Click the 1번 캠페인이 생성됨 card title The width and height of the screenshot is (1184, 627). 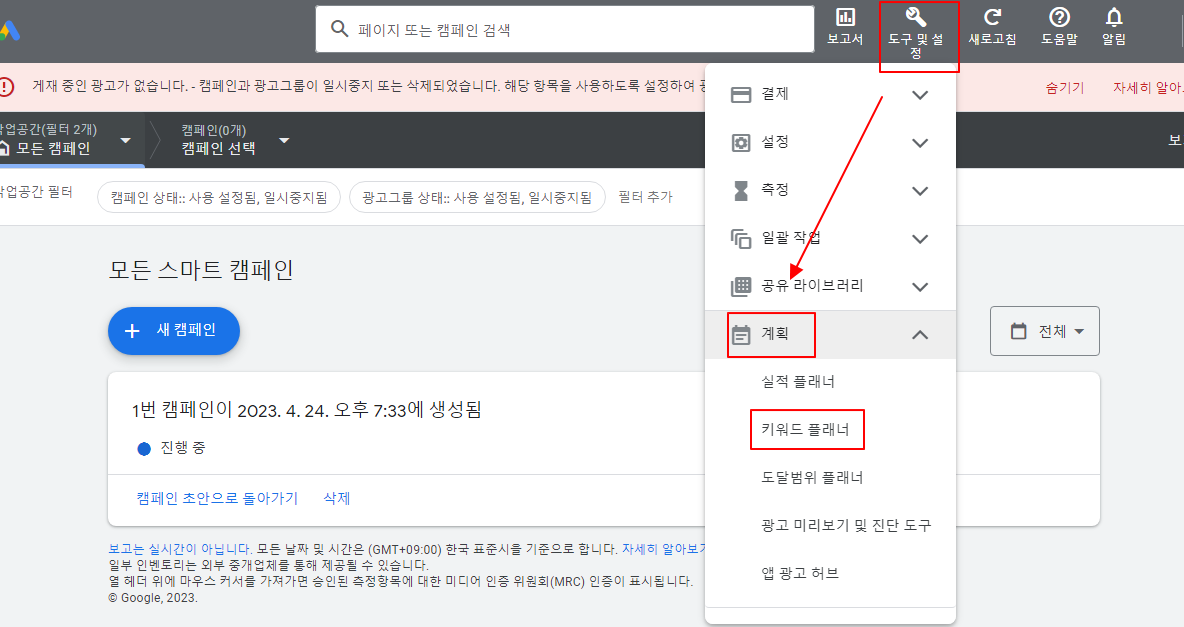click(307, 410)
